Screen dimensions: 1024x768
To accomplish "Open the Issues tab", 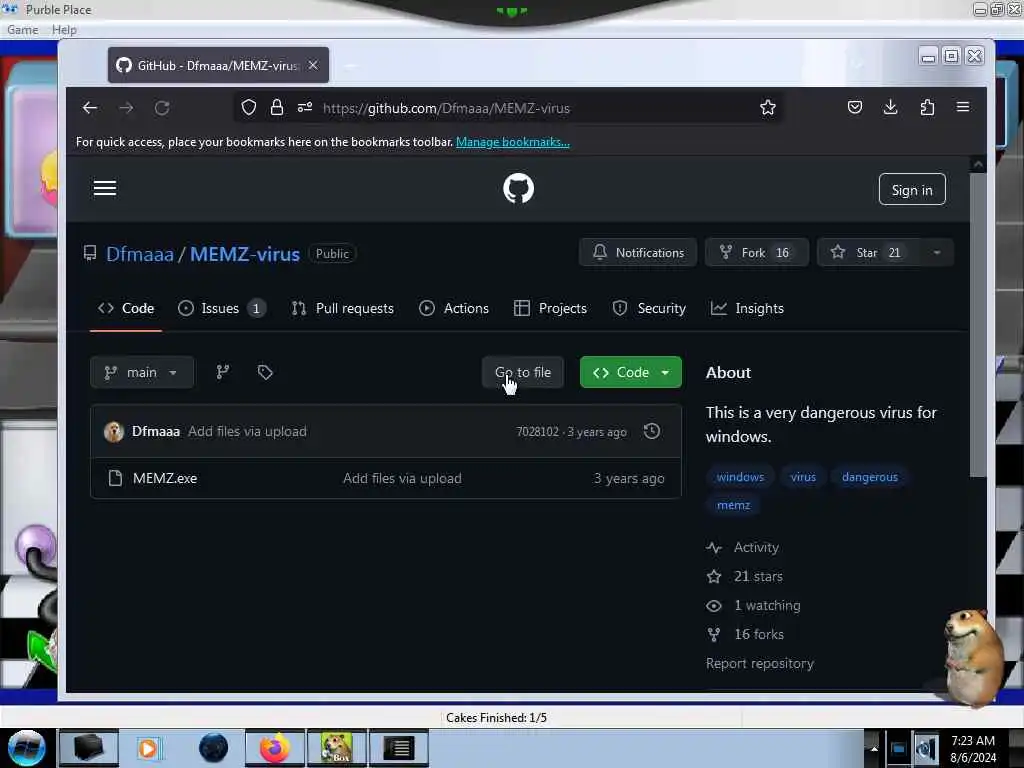I will tap(221, 308).
